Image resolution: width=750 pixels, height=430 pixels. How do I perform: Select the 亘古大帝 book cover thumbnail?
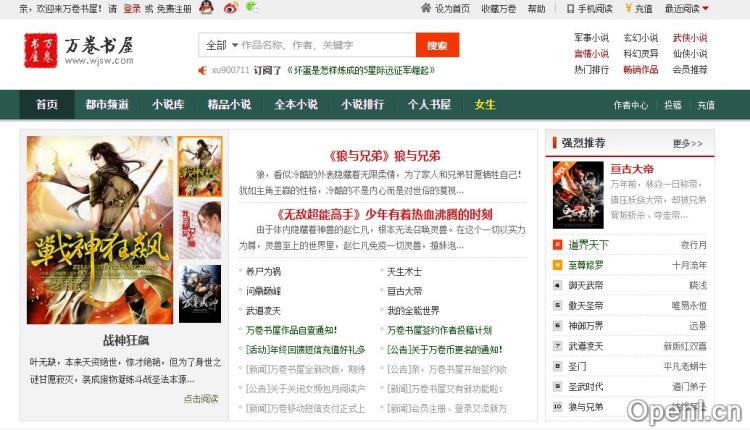click(578, 195)
